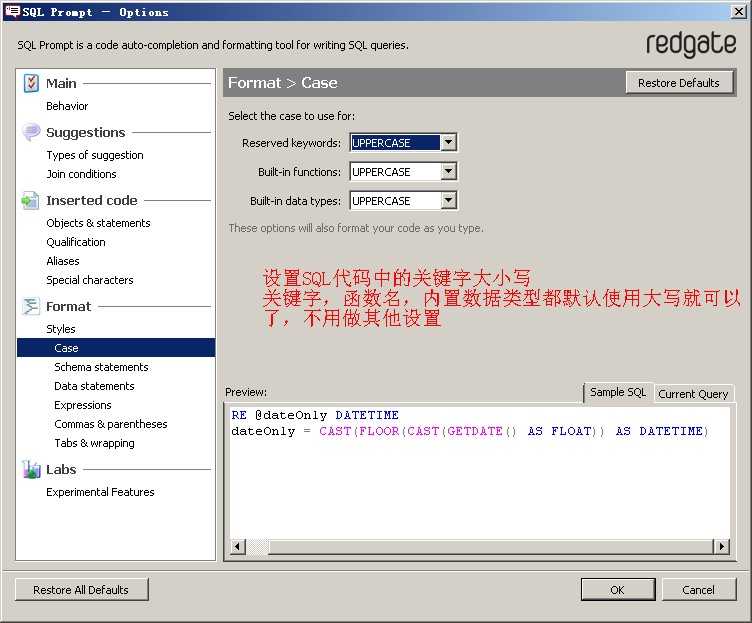The height and width of the screenshot is (623, 752).
Task: Click the Inserted code section heading
Action: point(92,200)
